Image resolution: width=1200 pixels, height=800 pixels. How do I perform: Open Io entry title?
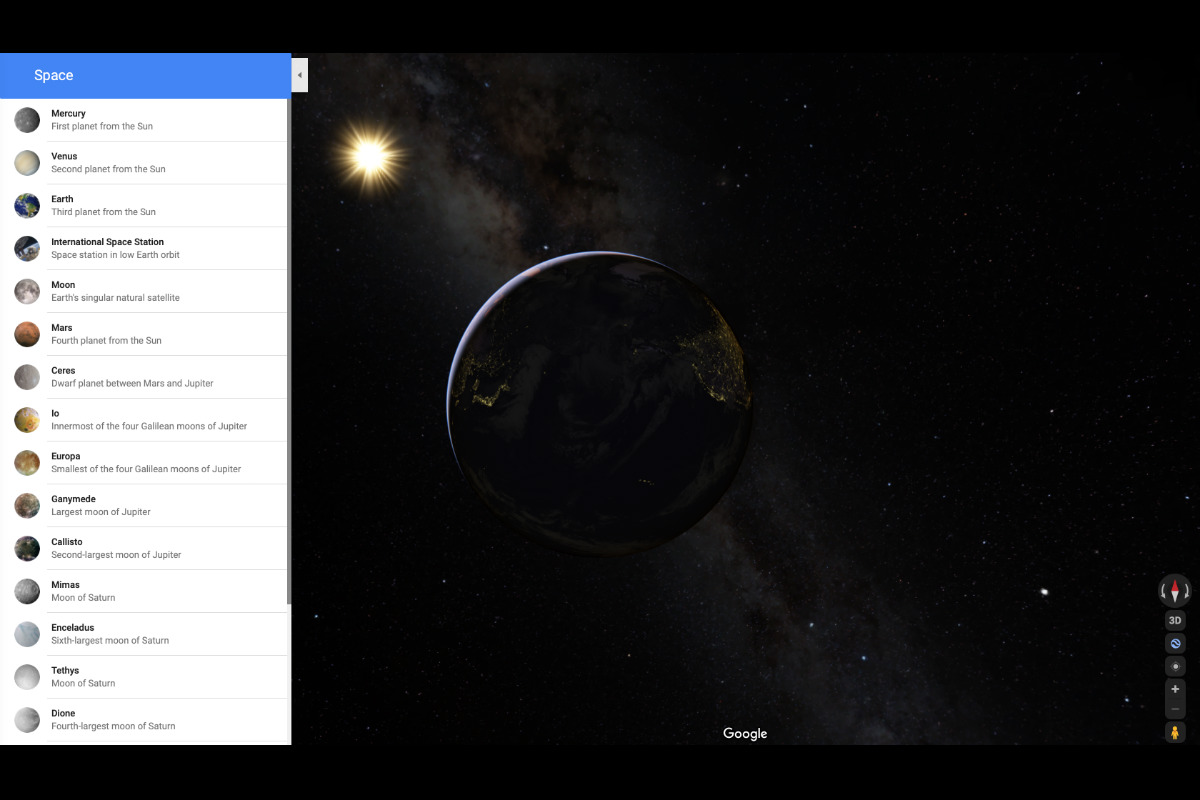coord(55,413)
